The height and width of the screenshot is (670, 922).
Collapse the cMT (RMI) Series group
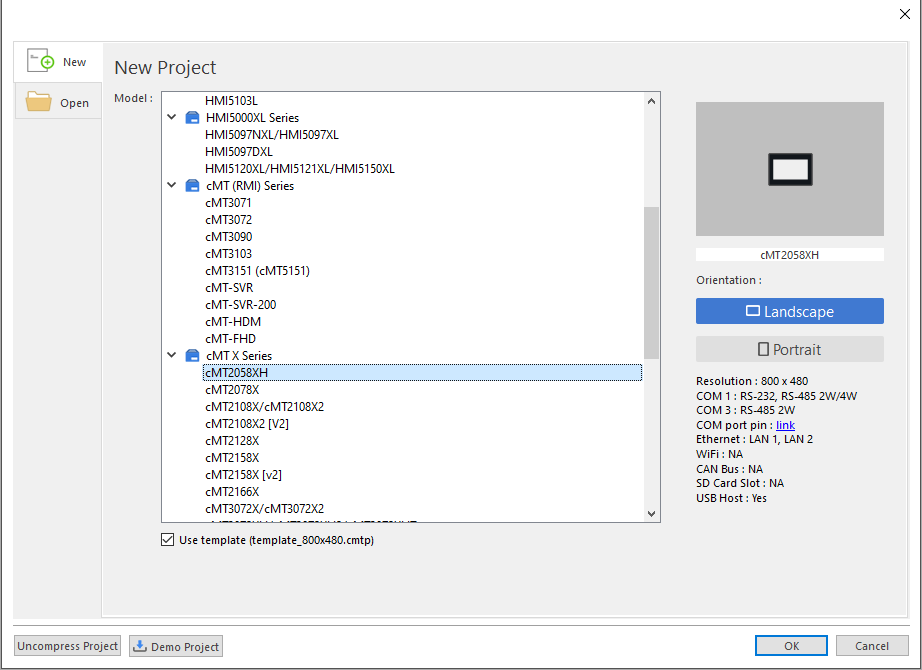click(x=172, y=185)
